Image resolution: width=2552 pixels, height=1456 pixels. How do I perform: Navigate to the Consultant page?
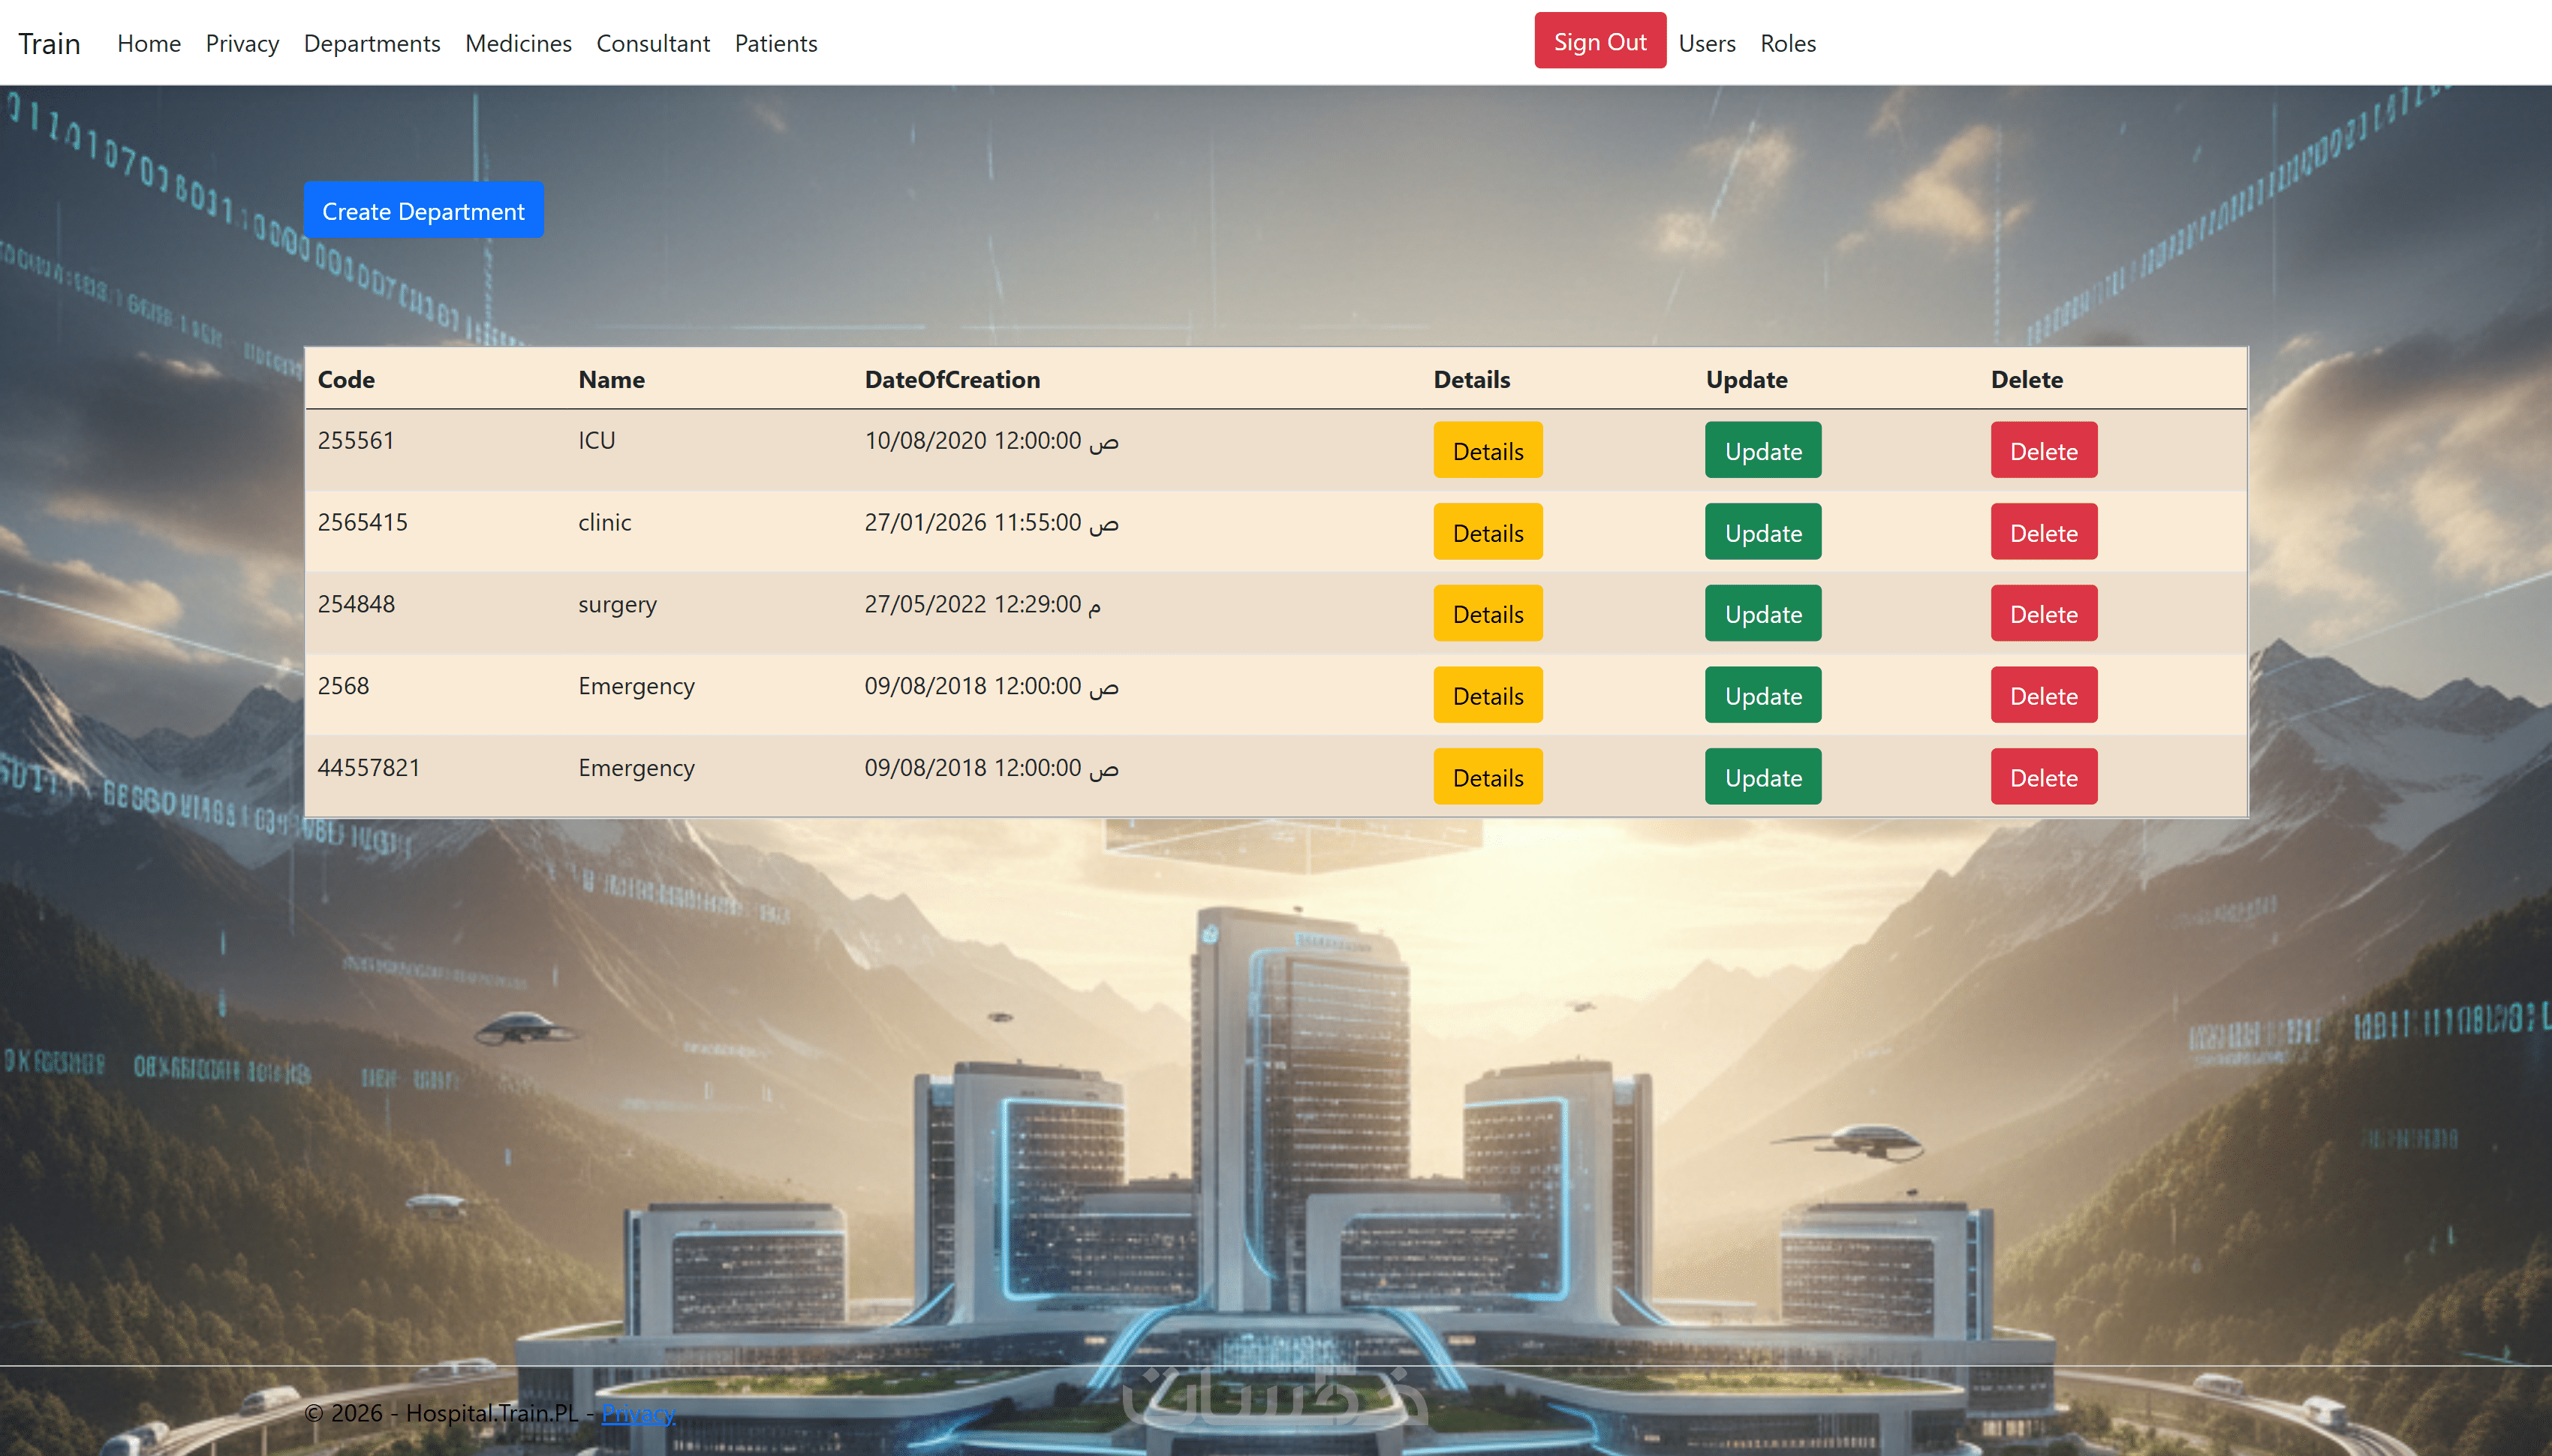pos(653,43)
